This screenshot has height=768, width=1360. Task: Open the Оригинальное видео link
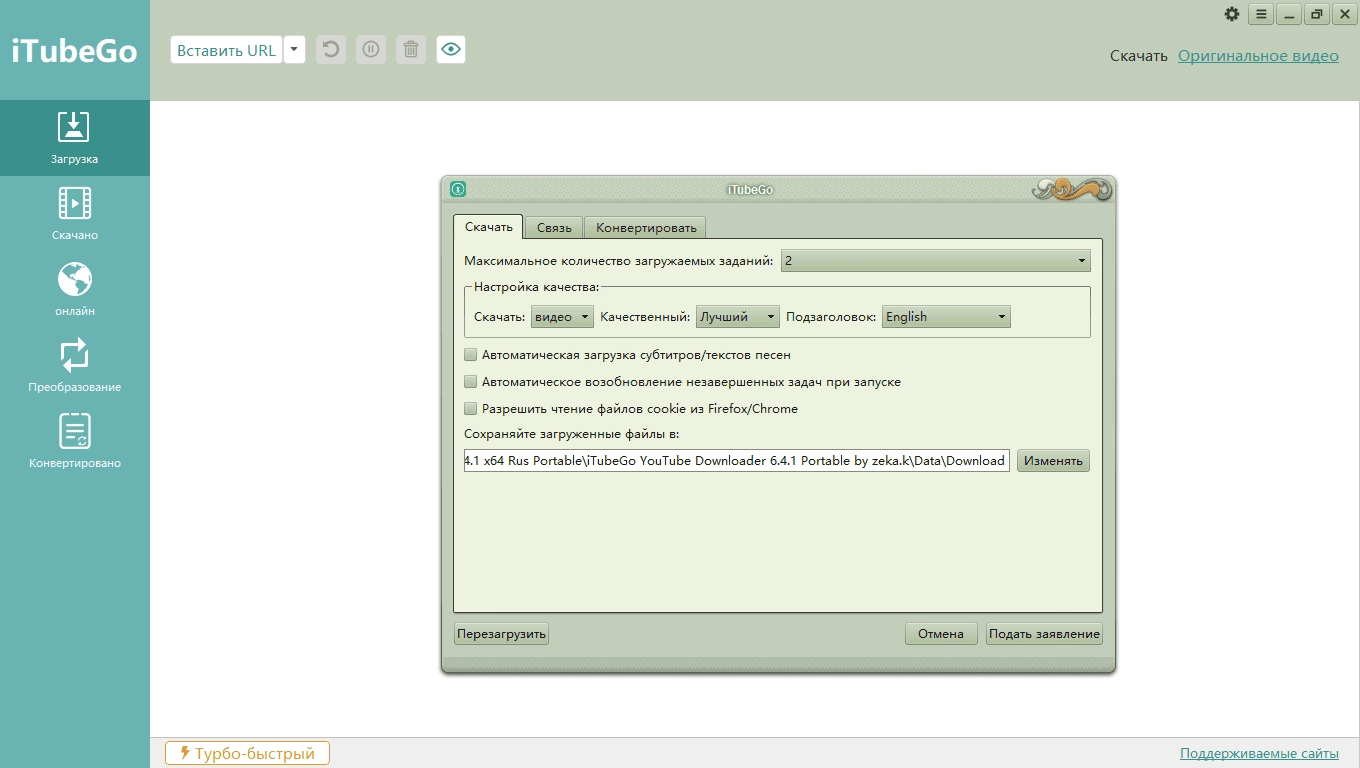pyautogui.click(x=1258, y=56)
